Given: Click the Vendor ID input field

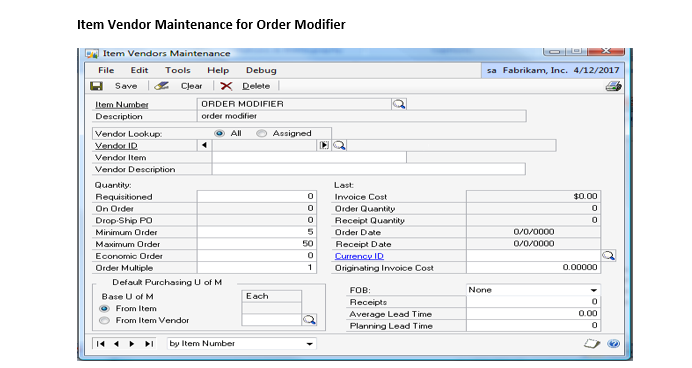Looking at the screenshot, I should tap(264, 145).
